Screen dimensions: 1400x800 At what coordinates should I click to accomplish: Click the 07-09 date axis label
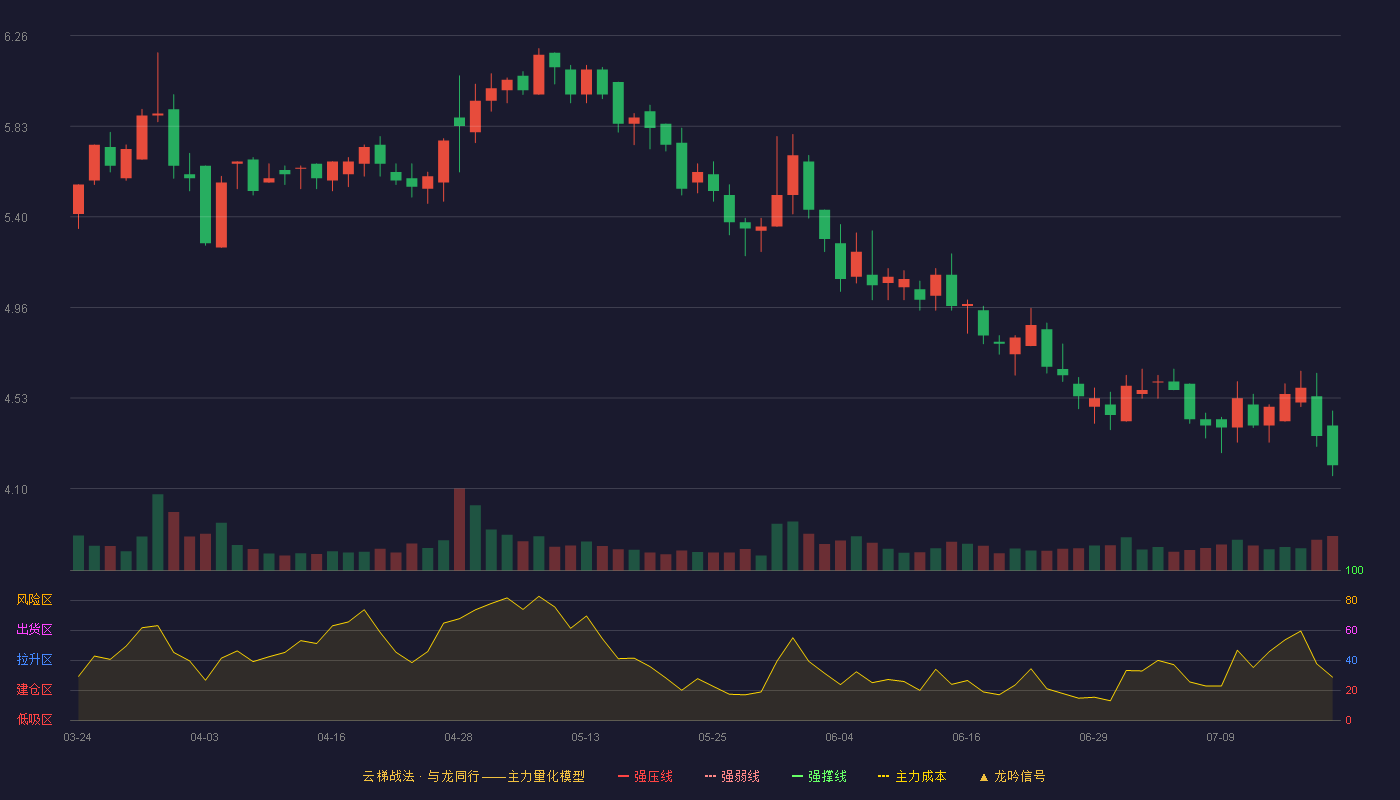[1221, 737]
